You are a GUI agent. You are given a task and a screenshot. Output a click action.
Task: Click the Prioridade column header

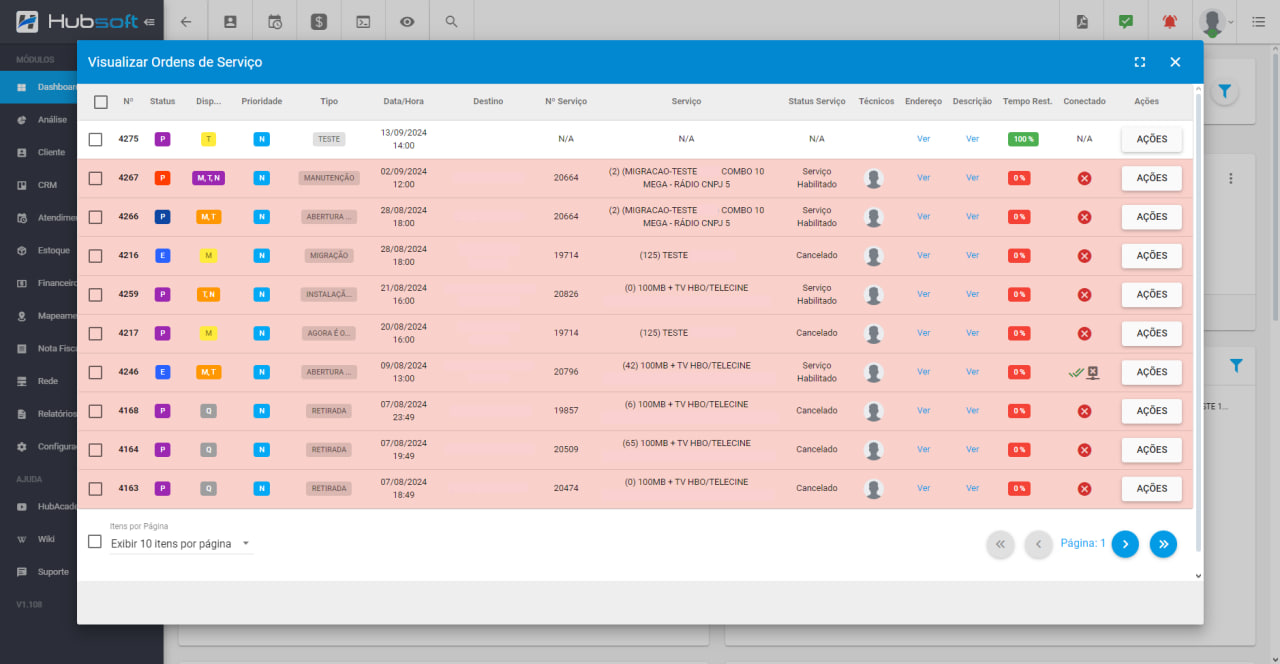tap(262, 102)
